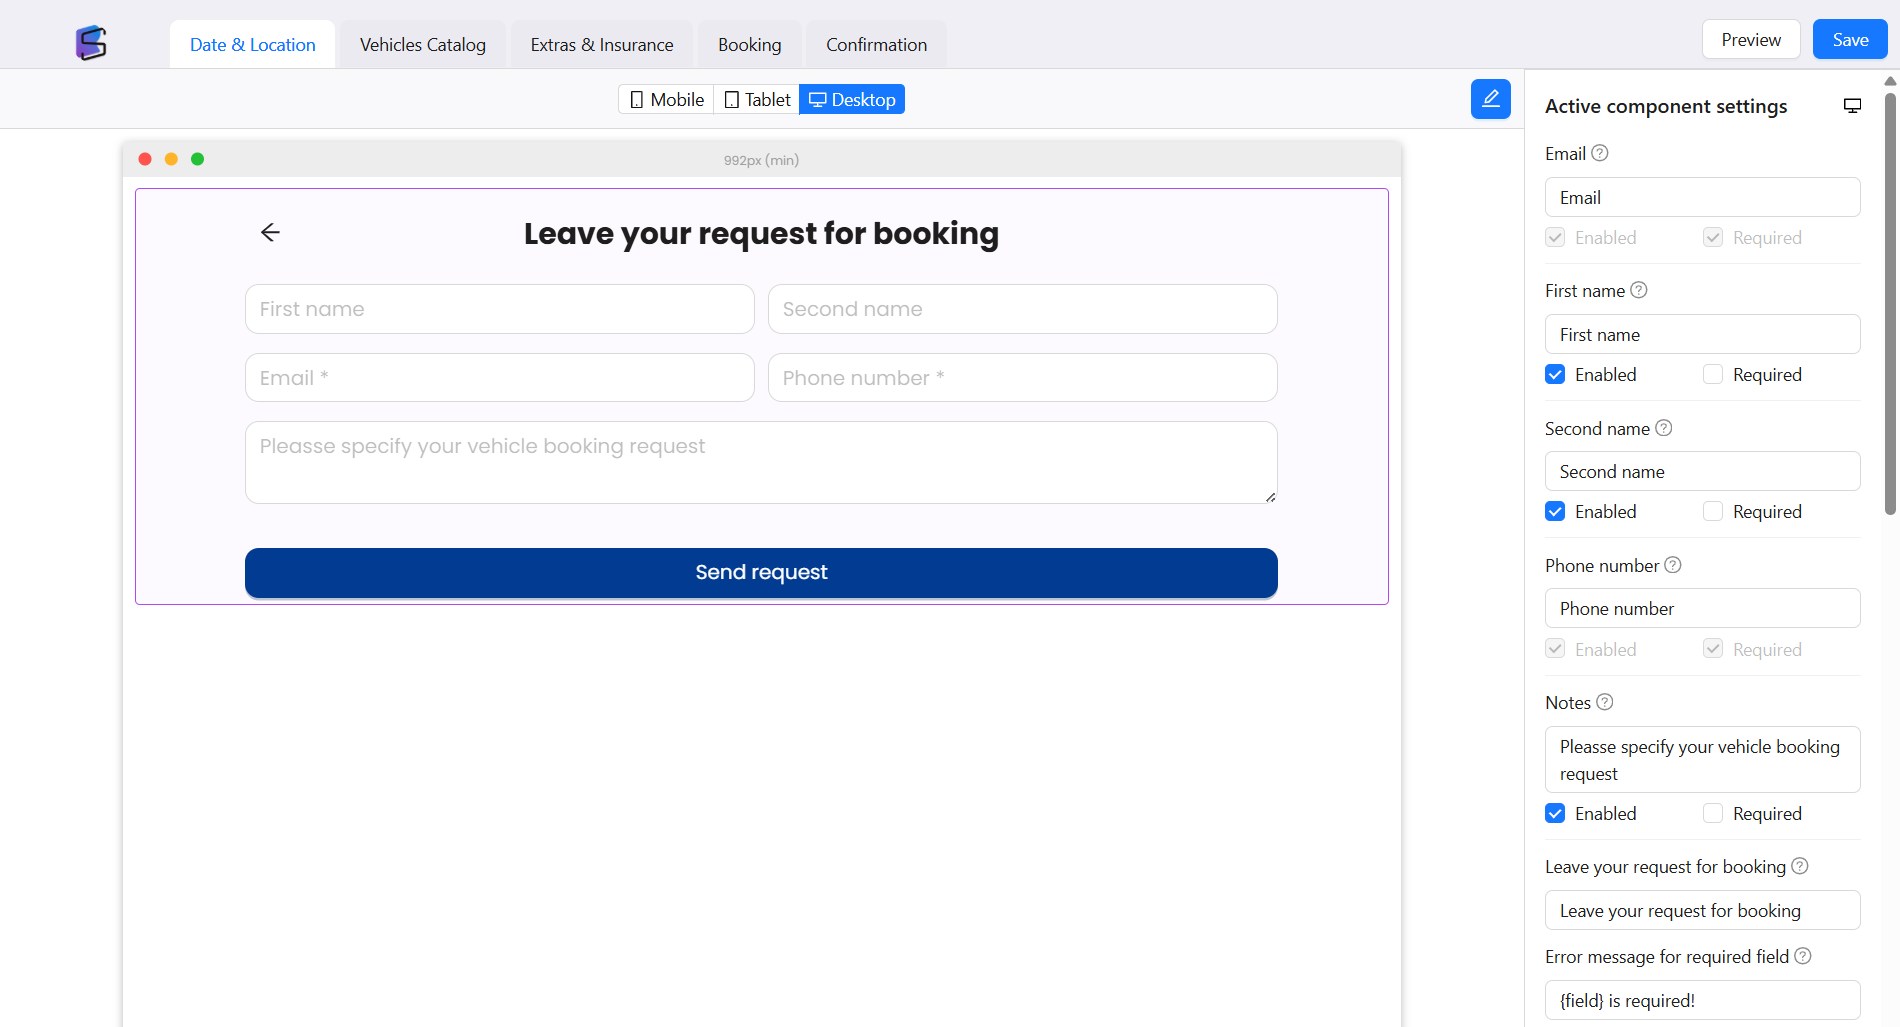The width and height of the screenshot is (1900, 1027).
Task: Click the app logo icon
Action: tap(91, 42)
